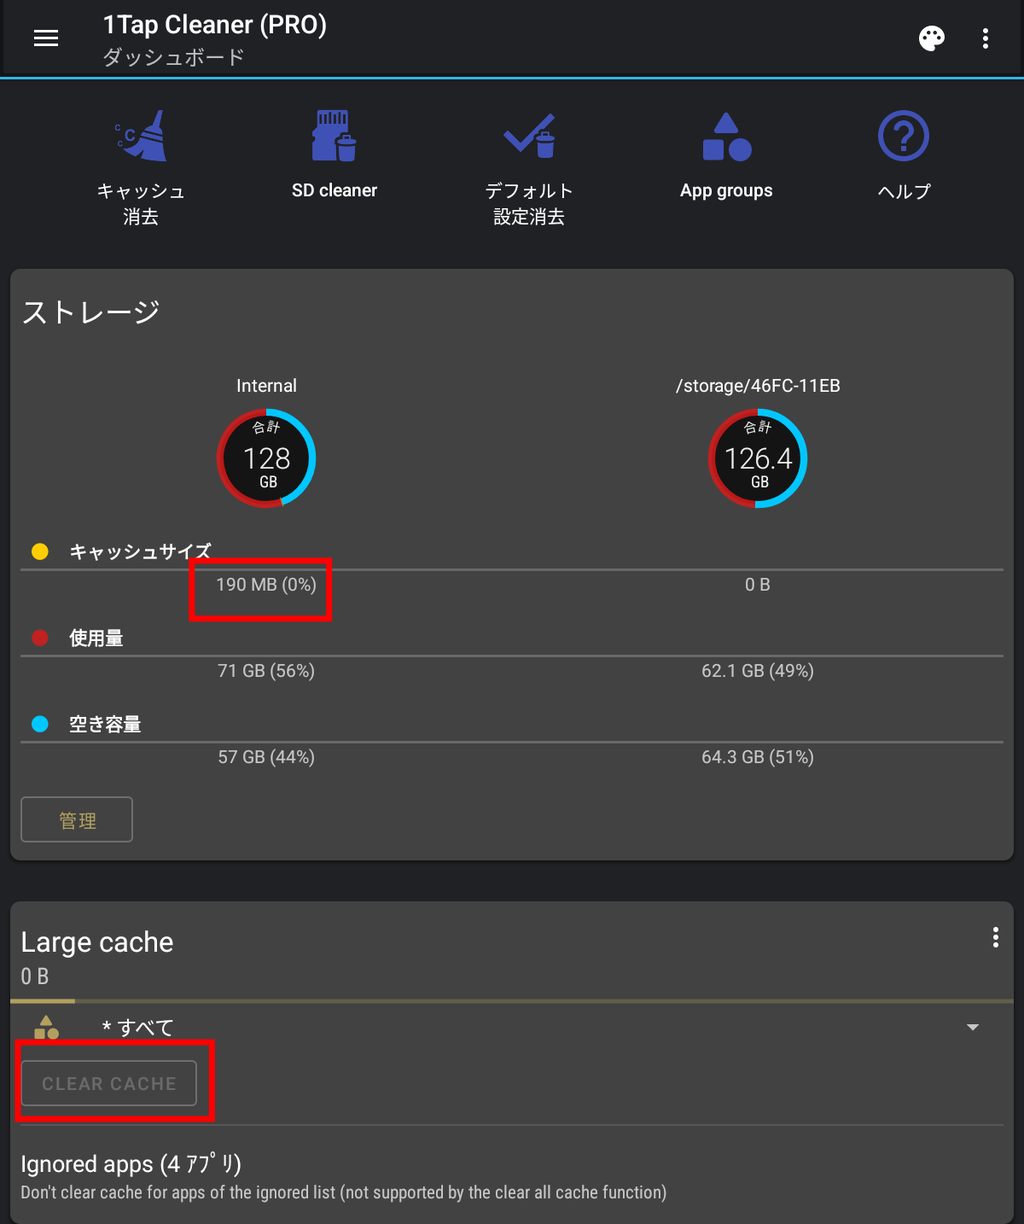Viewport: 1024px width, 1224px height.
Task: Open the SD cleaner icon
Action: point(334,136)
